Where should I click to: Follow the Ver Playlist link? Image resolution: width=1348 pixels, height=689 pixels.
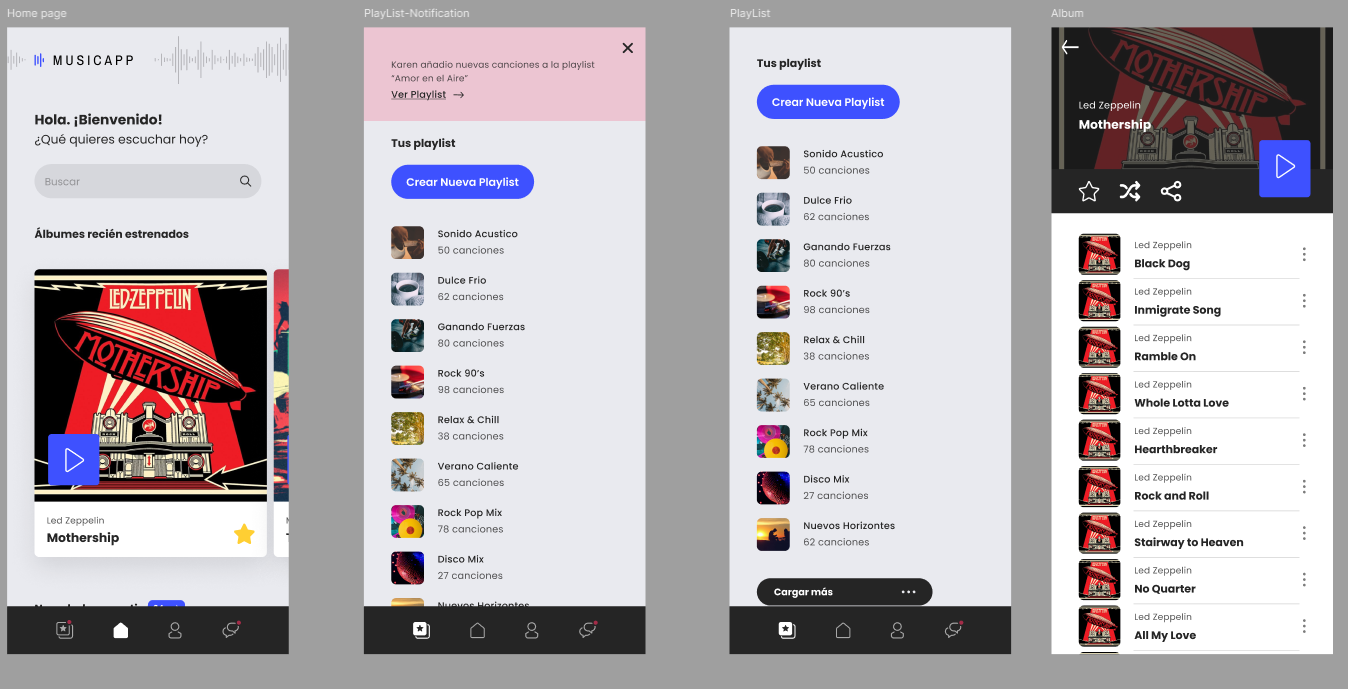[427, 95]
